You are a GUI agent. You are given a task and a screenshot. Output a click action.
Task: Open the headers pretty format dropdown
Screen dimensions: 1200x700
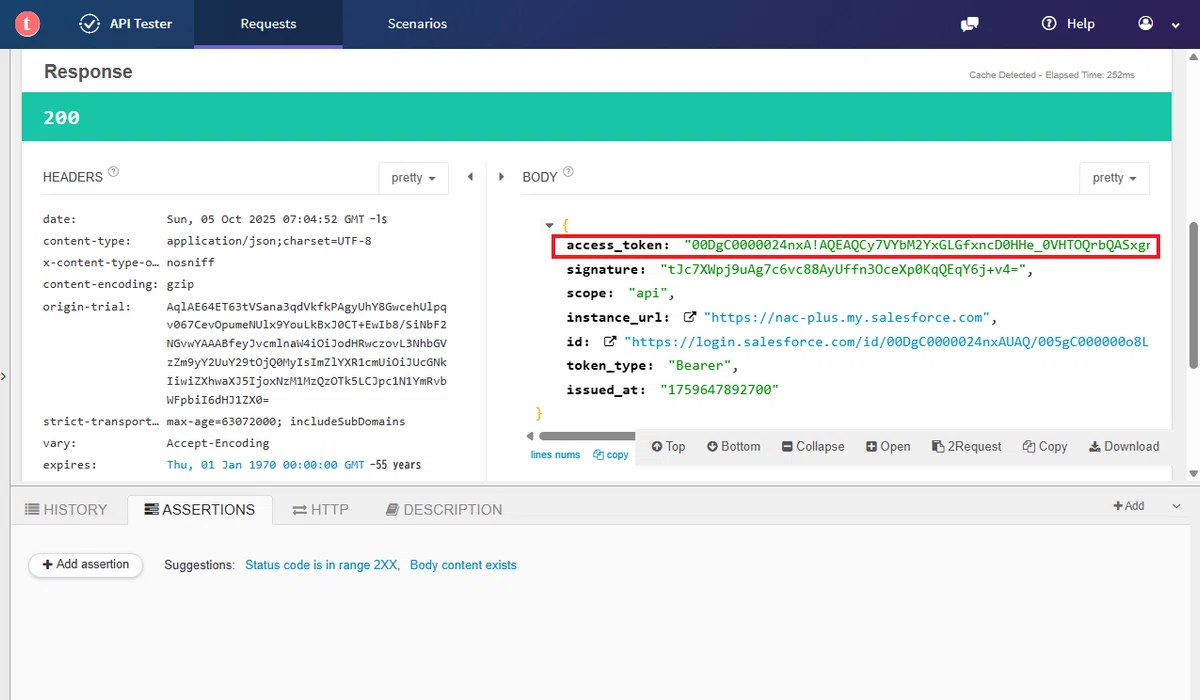click(413, 177)
